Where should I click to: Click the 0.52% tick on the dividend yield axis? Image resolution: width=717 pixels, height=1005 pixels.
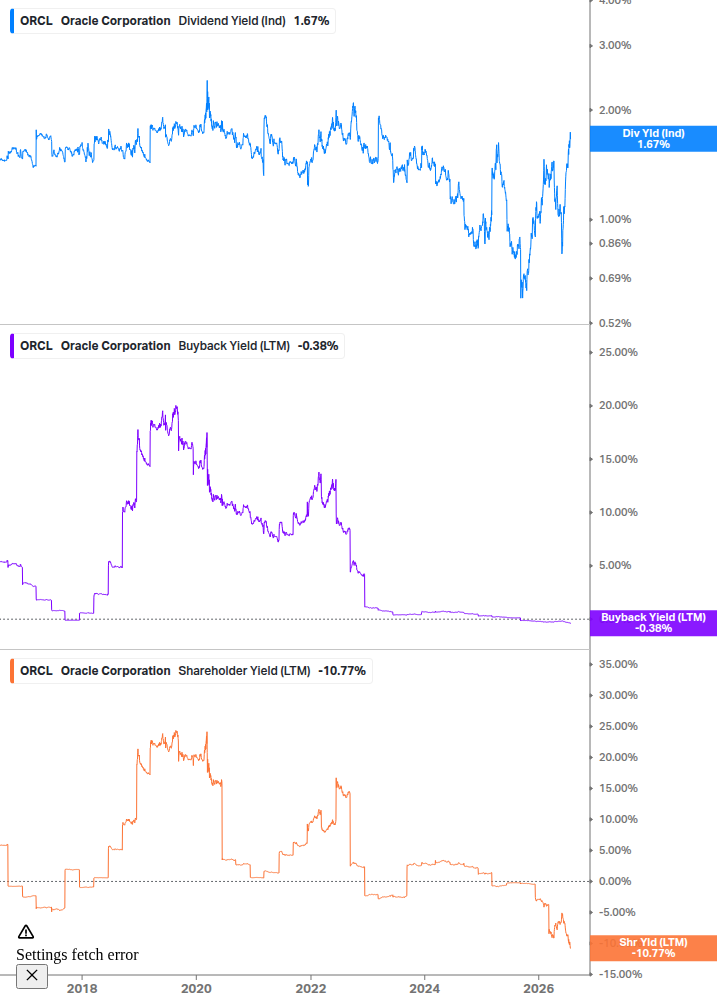tap(615, 324)
